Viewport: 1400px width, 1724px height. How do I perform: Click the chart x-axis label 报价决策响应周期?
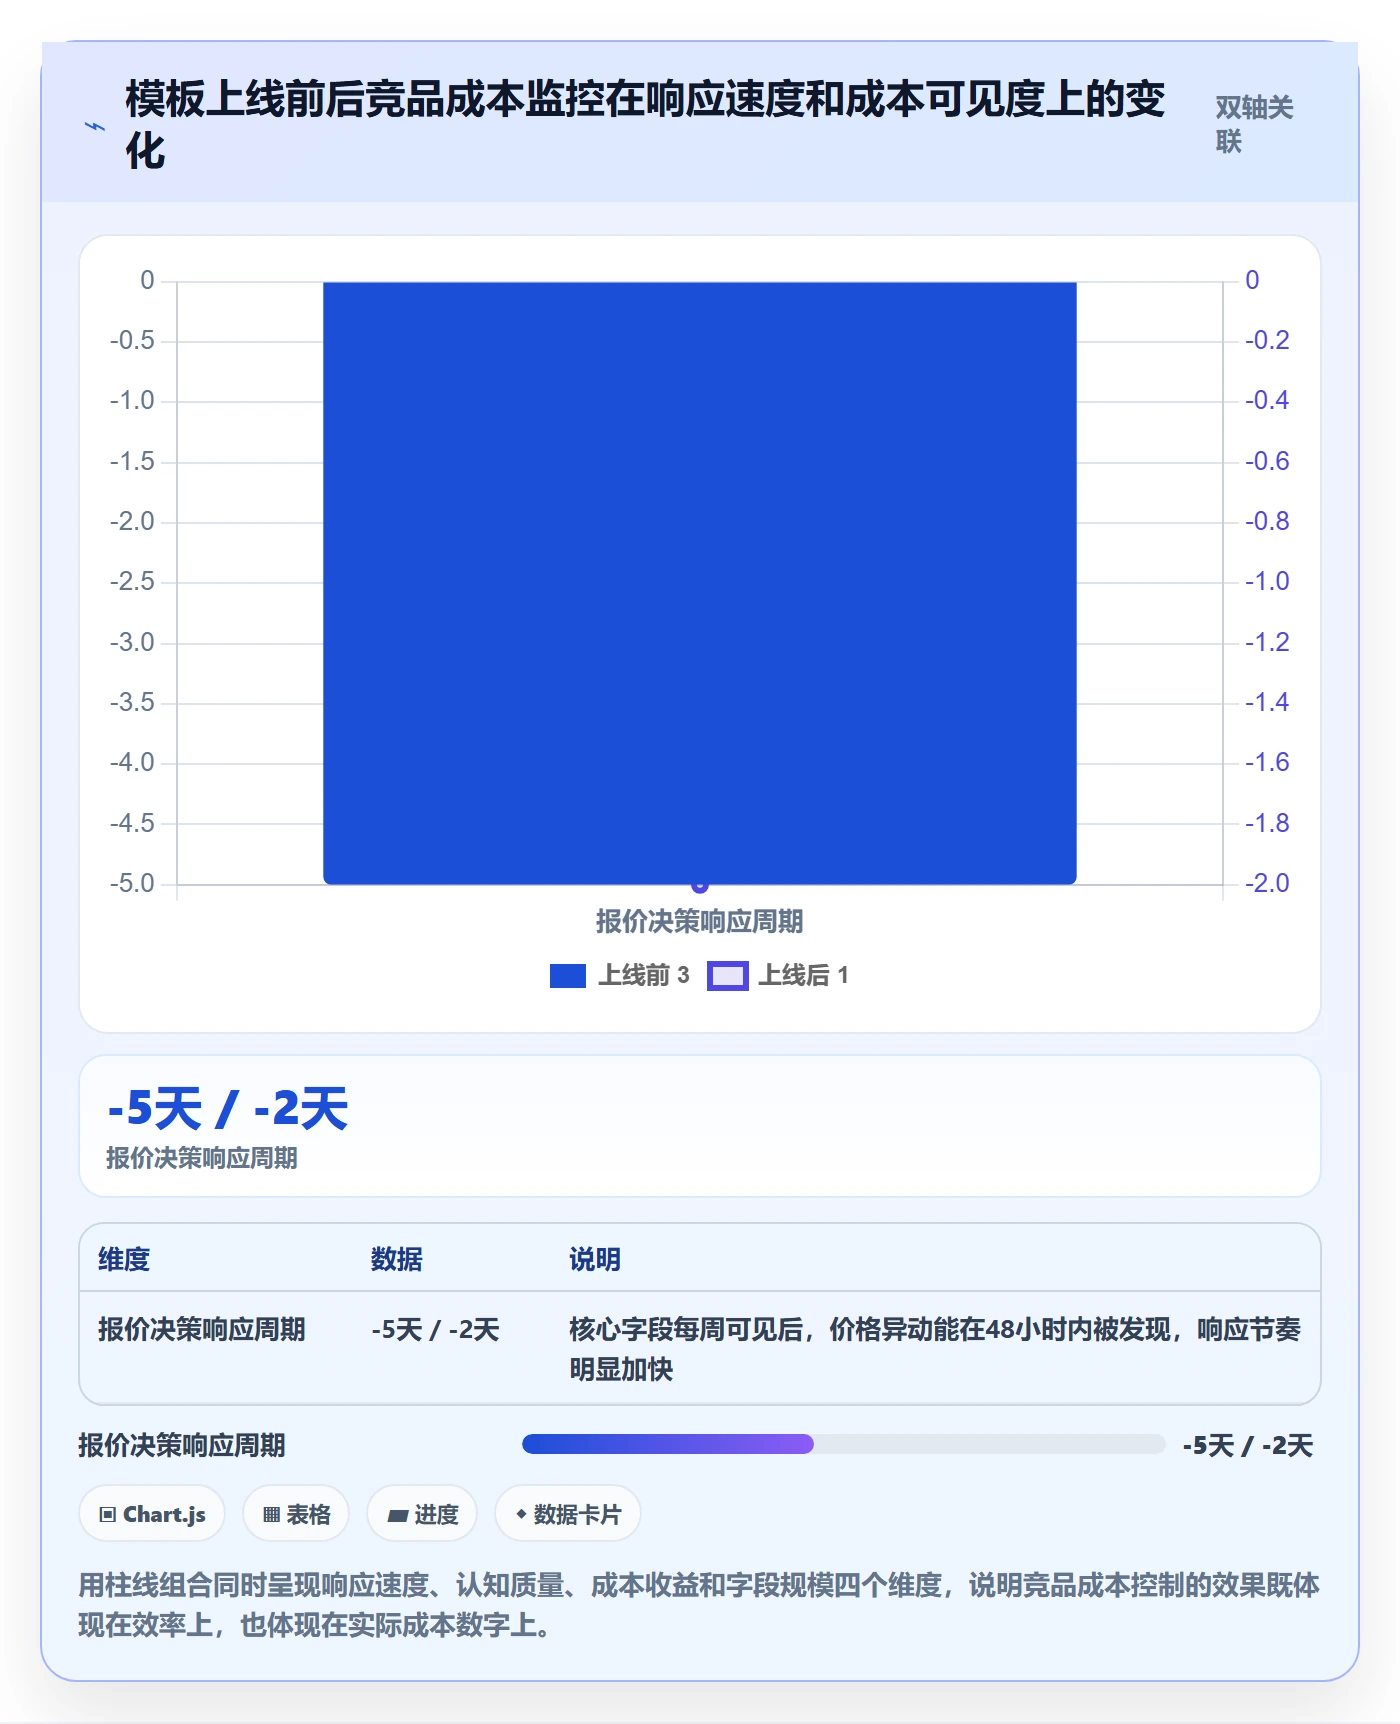pos(700,921)
